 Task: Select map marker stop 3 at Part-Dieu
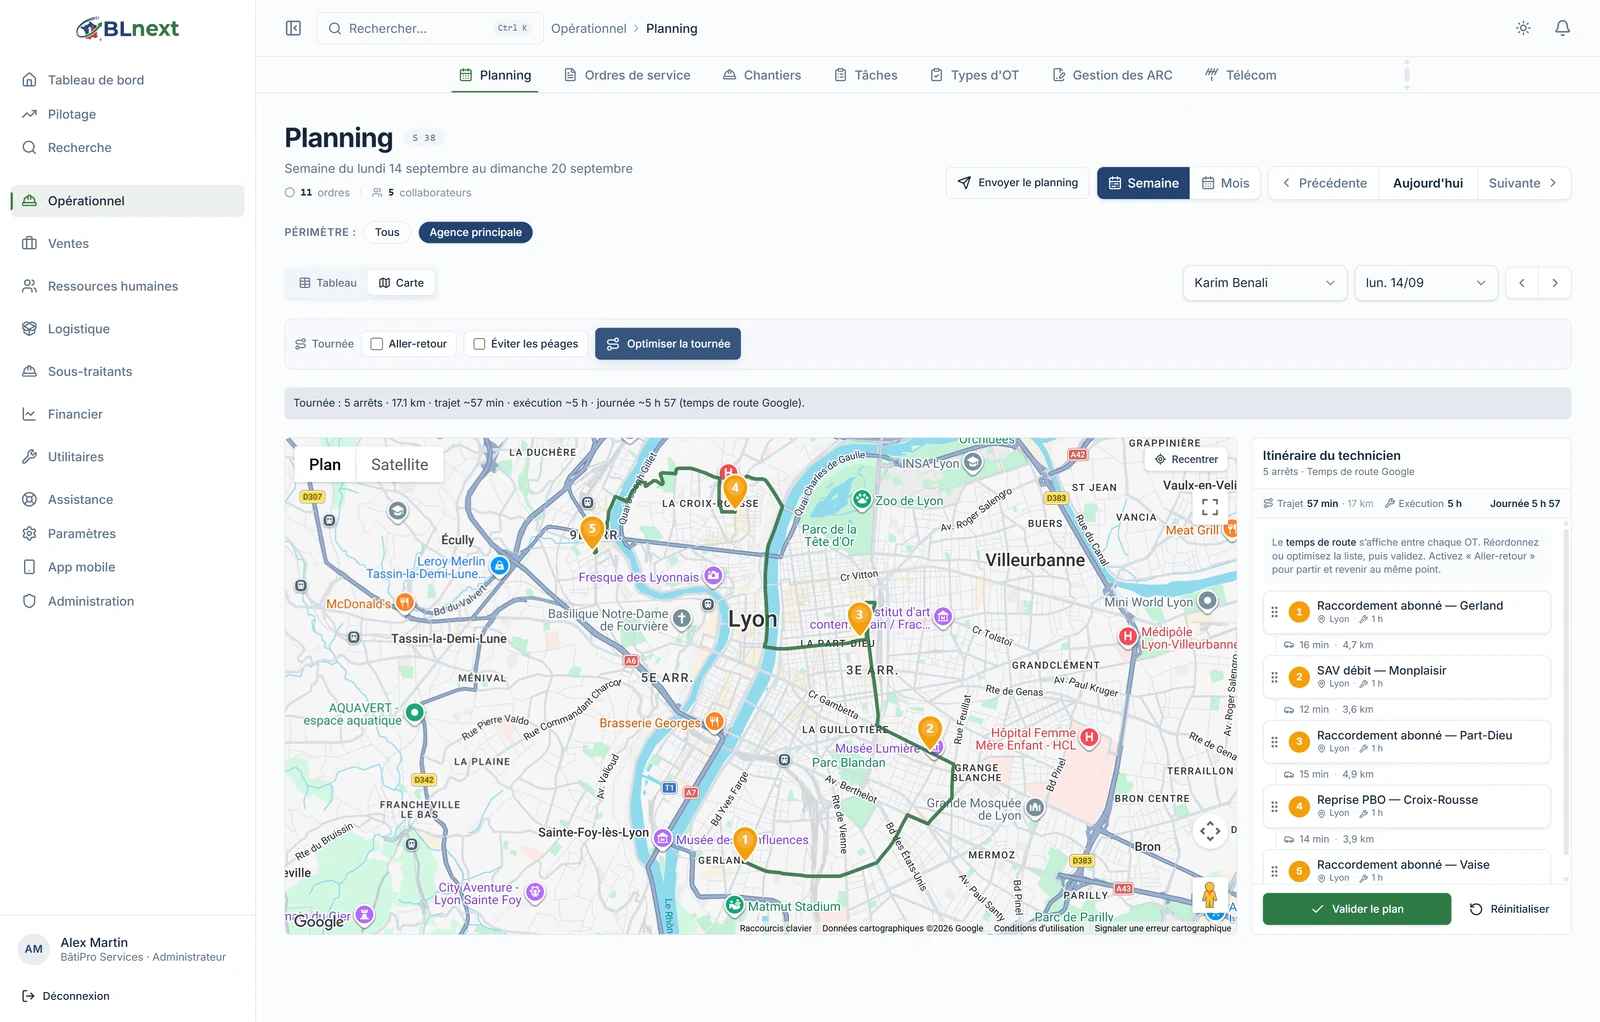(859, 617)
